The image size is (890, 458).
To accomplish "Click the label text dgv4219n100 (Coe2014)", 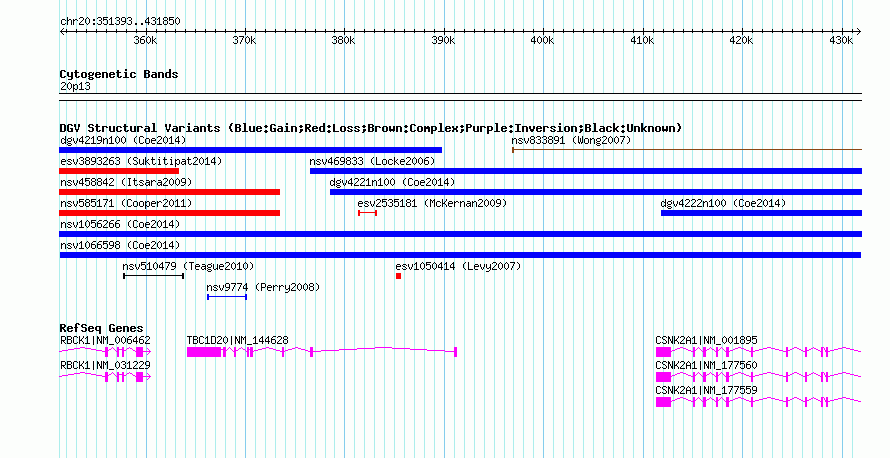I will coord(123,140).
